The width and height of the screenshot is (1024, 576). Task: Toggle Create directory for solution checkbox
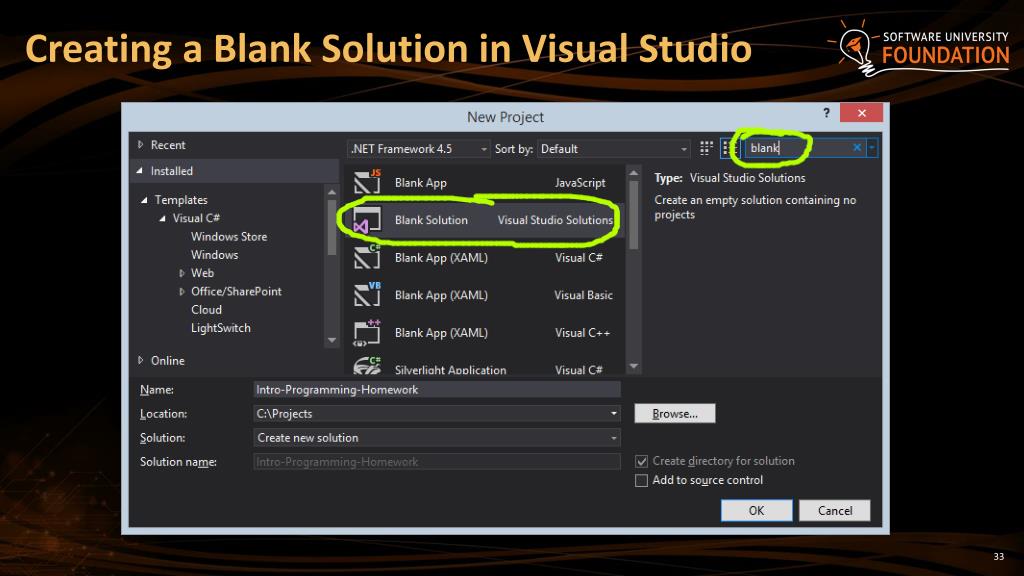(x=641, y=461)
